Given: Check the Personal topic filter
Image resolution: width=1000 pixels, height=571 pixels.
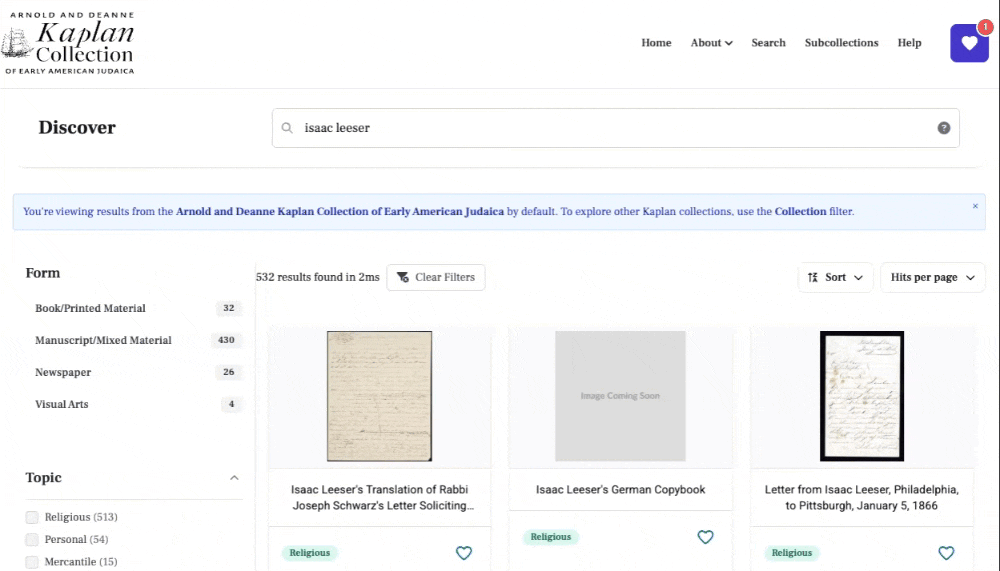Looking at the screenshot, I should pyautogui.click(x=32, y=540).
